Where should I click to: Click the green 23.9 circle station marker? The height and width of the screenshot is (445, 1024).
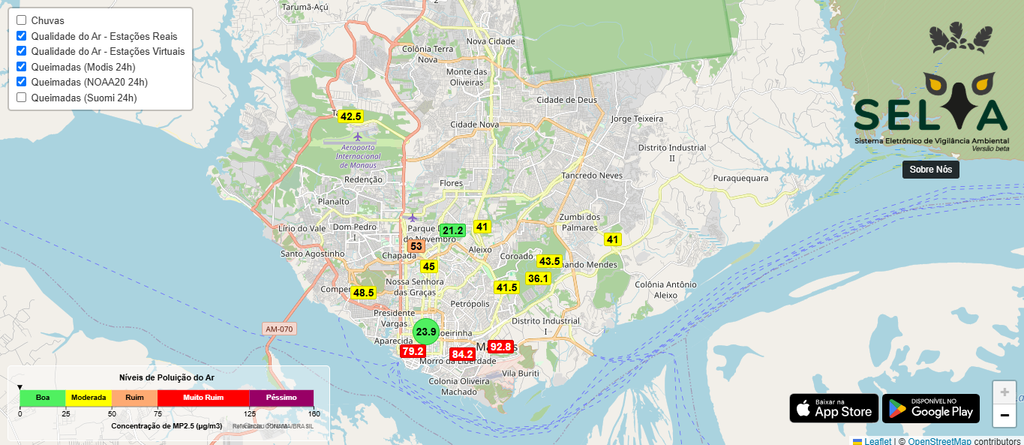426,331
